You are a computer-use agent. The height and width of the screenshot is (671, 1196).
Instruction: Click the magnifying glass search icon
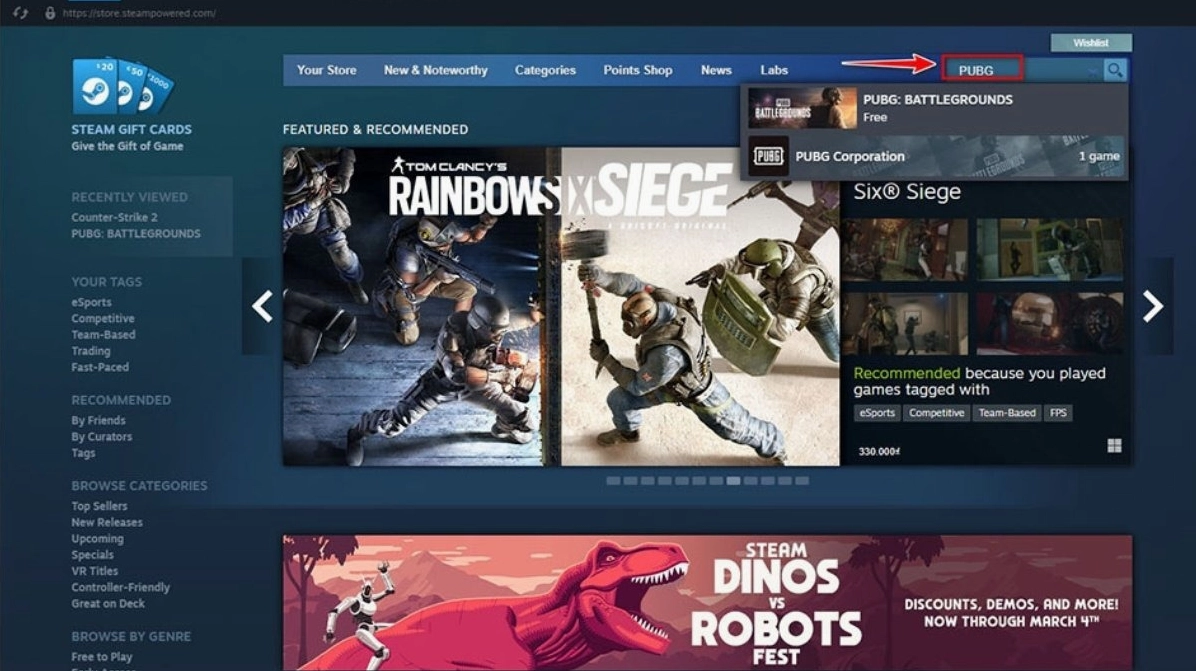[1113, 70]
